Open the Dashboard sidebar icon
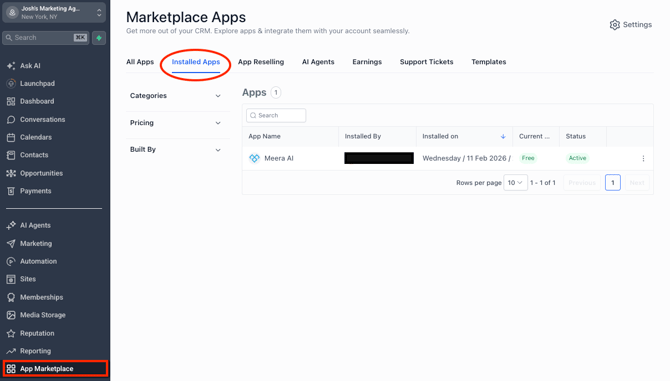The width and height of the screenshot is (670, 381). [x=11, y=102]
